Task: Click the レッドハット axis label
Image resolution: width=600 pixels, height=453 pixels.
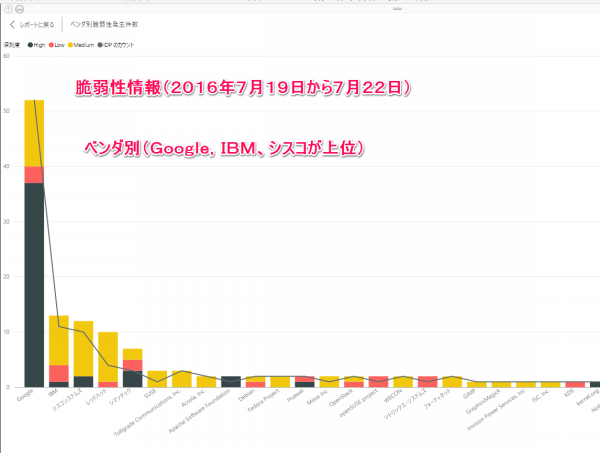Action: (x=96, y=398)
